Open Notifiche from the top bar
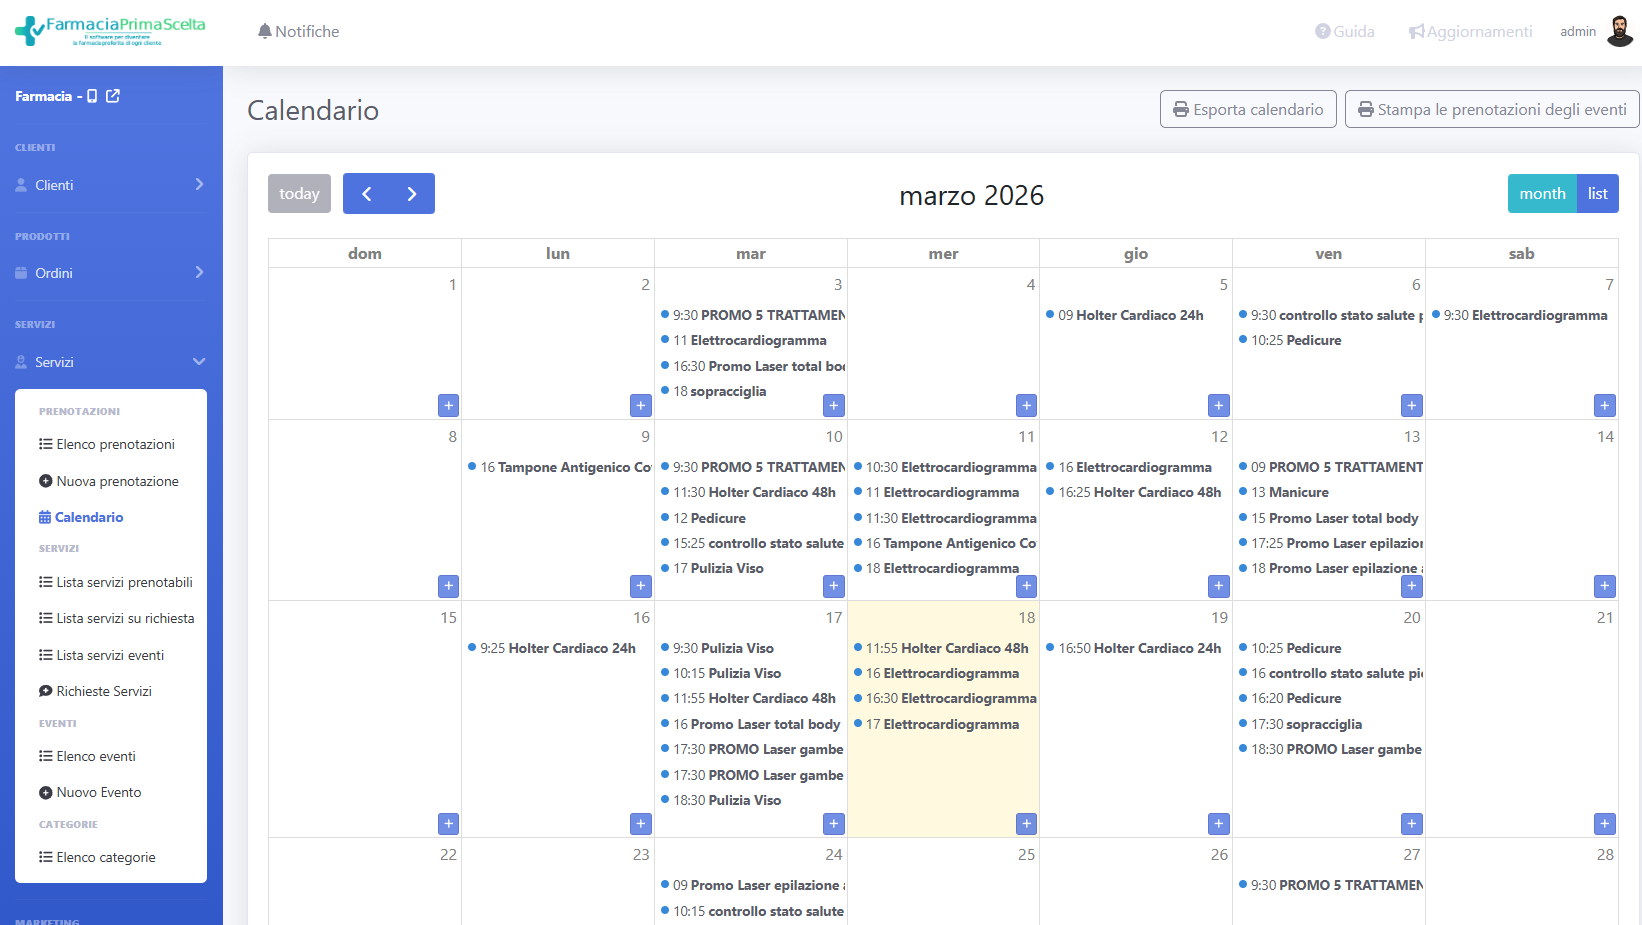The width and height of the screenshot is (1642, 925). click(x=298, y=30)
